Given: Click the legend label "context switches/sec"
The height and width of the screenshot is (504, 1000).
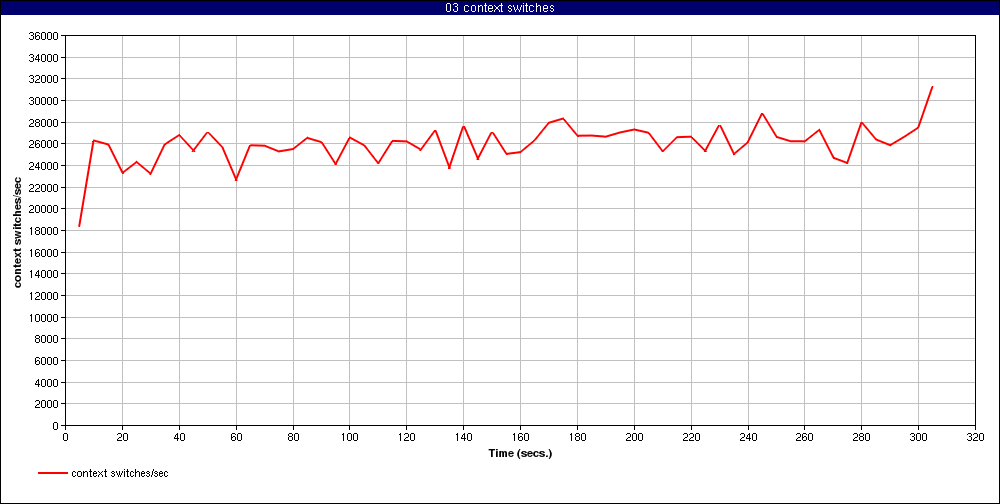Looking at the screenshot, I should pos(120,473).
